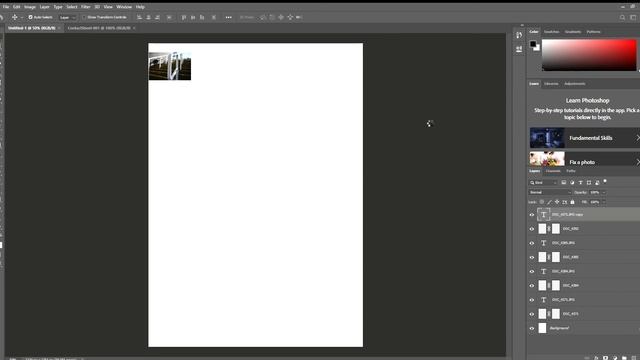
Task: Click the white background color swatch
Action: 538,48
